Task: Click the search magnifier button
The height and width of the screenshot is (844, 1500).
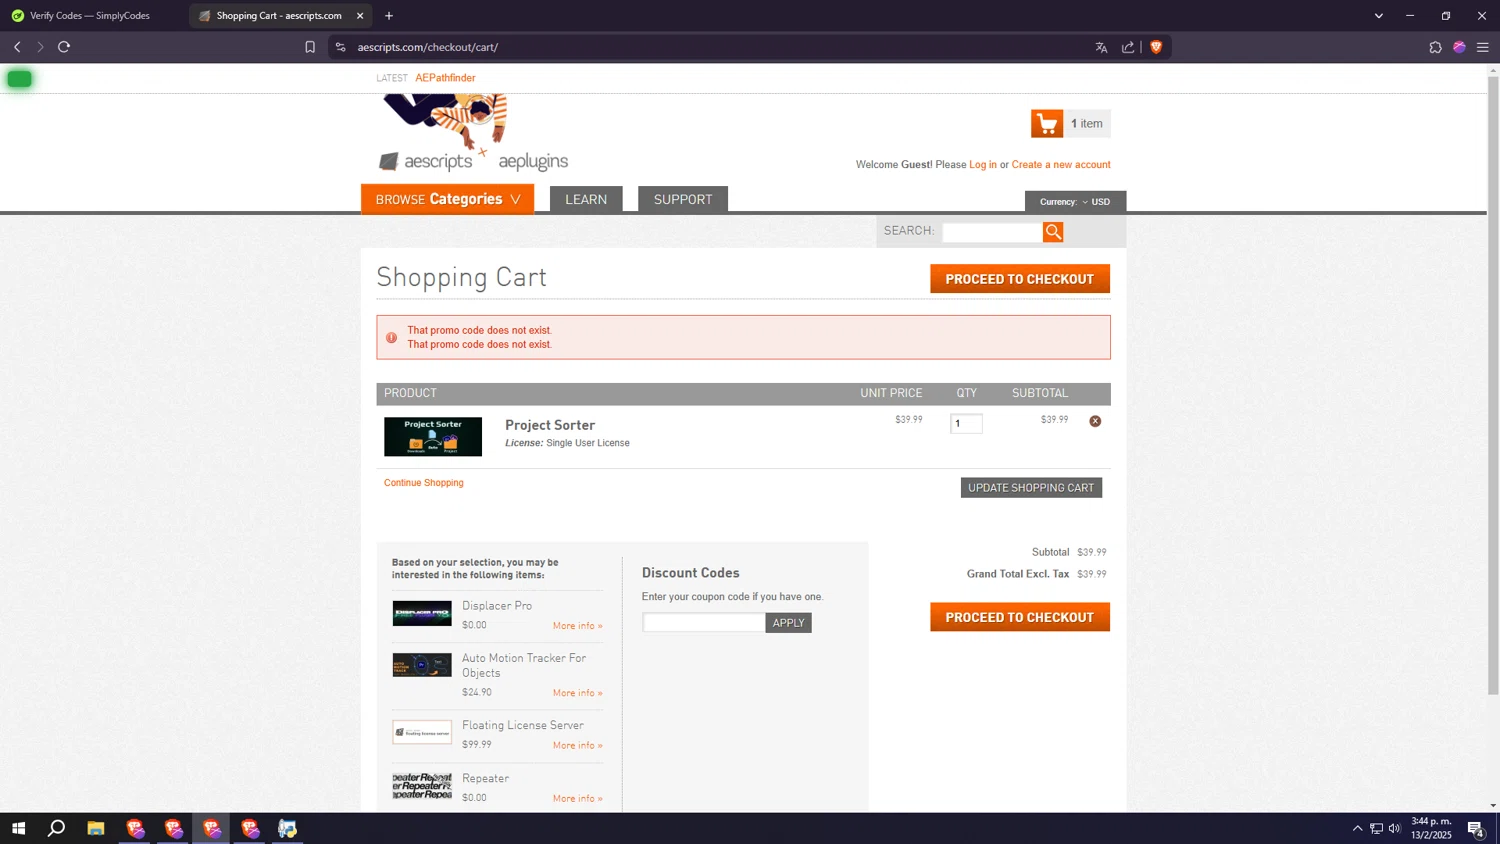Action: tap(1053, 232)
